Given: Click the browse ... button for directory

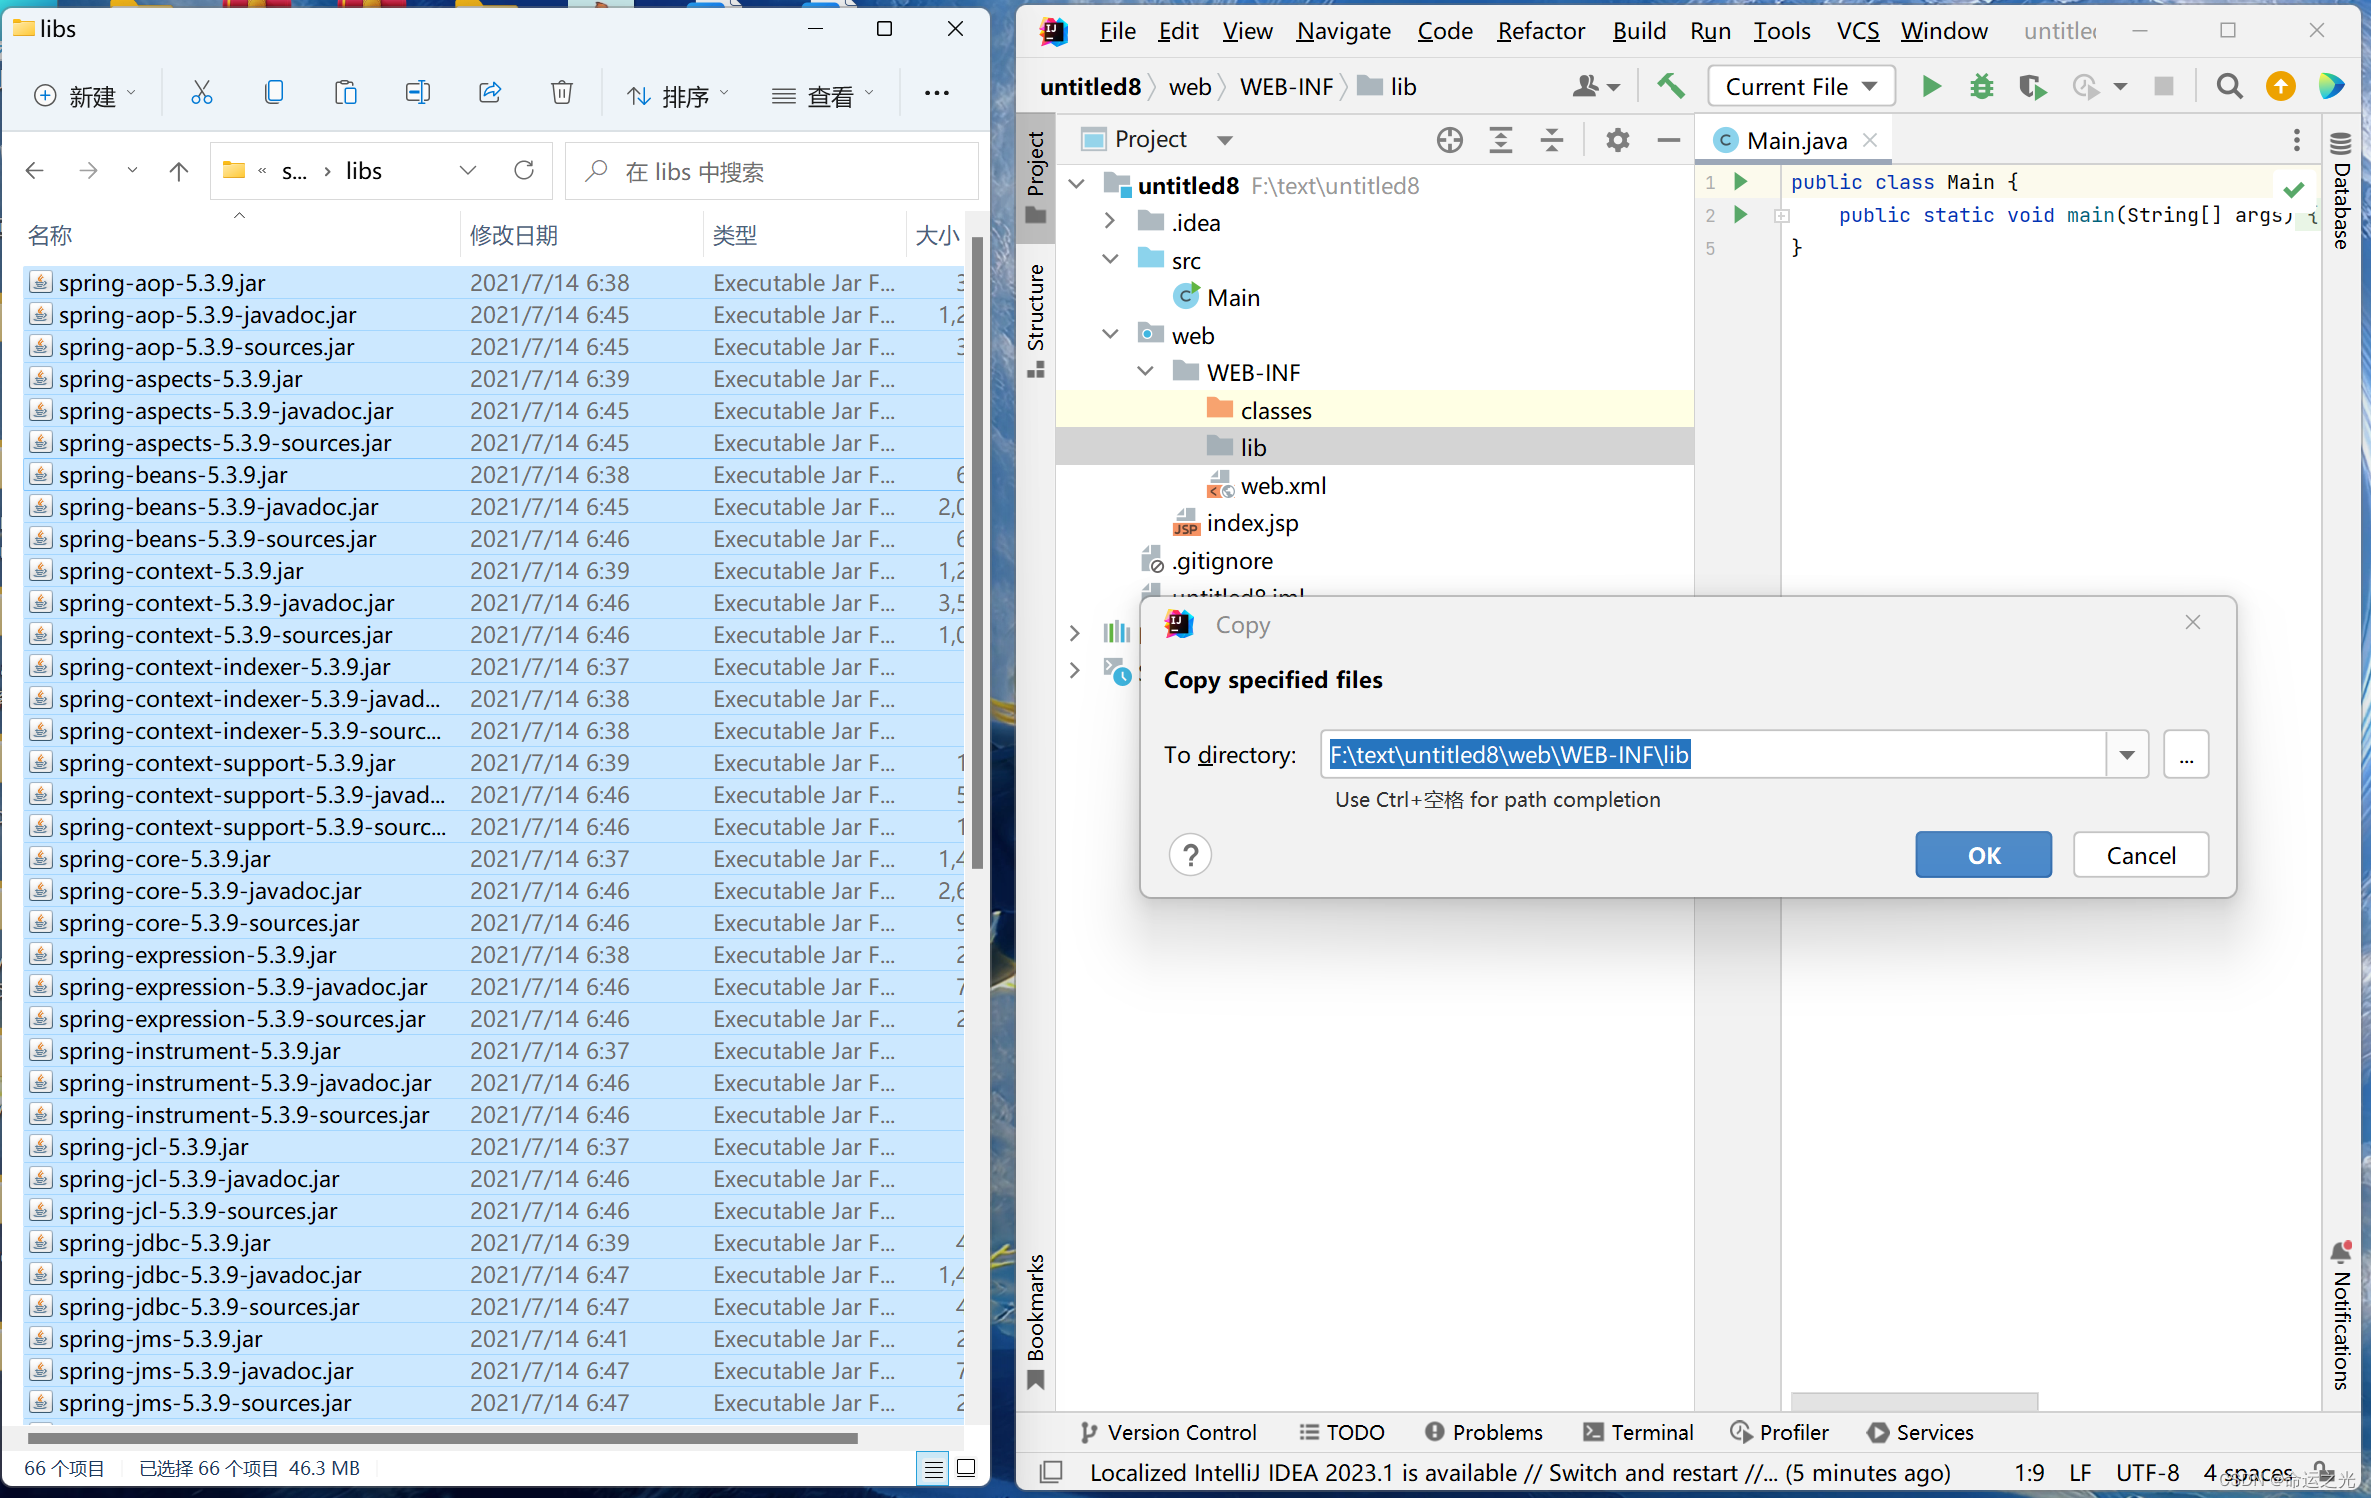Looking at the screenshot, I should pos(2186,755).
